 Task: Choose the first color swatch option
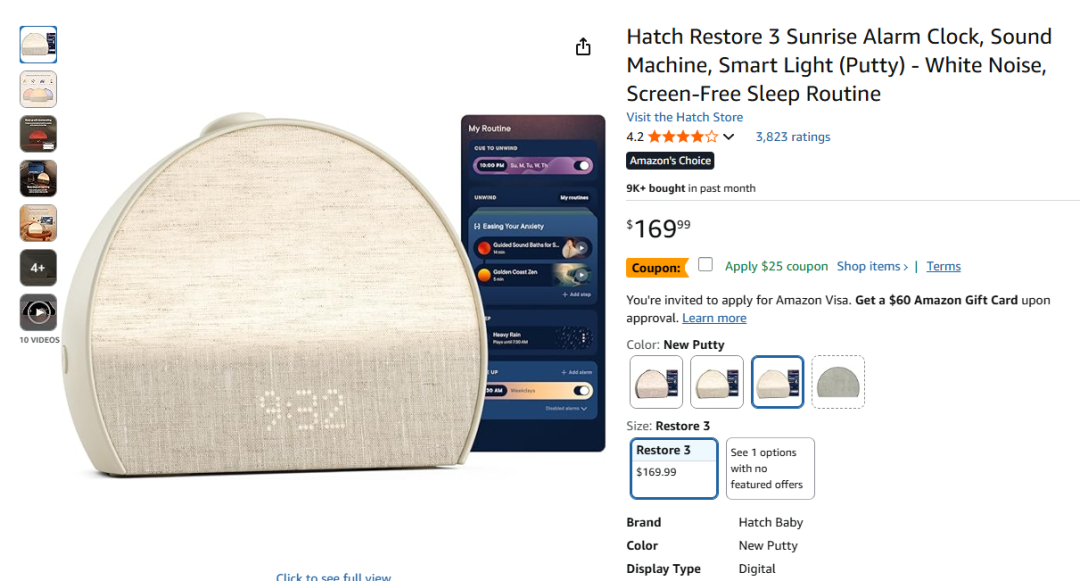tap(656, 382)
